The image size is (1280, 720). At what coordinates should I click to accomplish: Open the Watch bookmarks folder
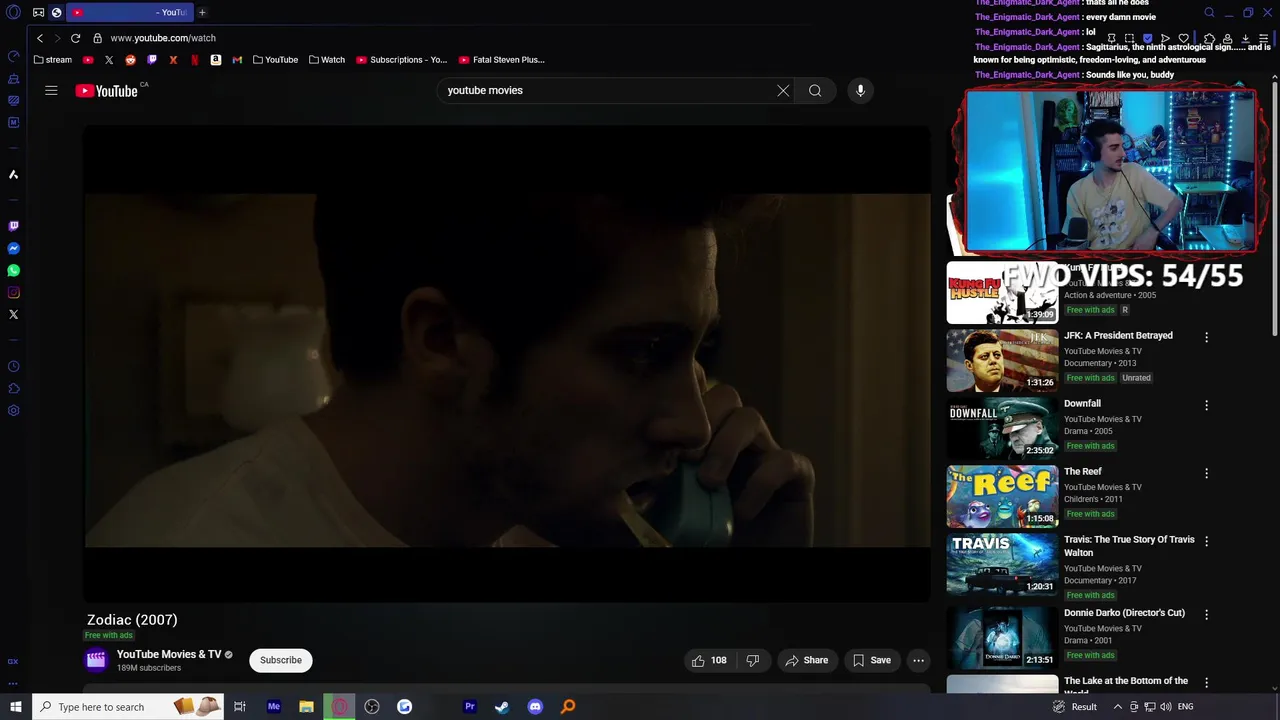tap(327, 60)
